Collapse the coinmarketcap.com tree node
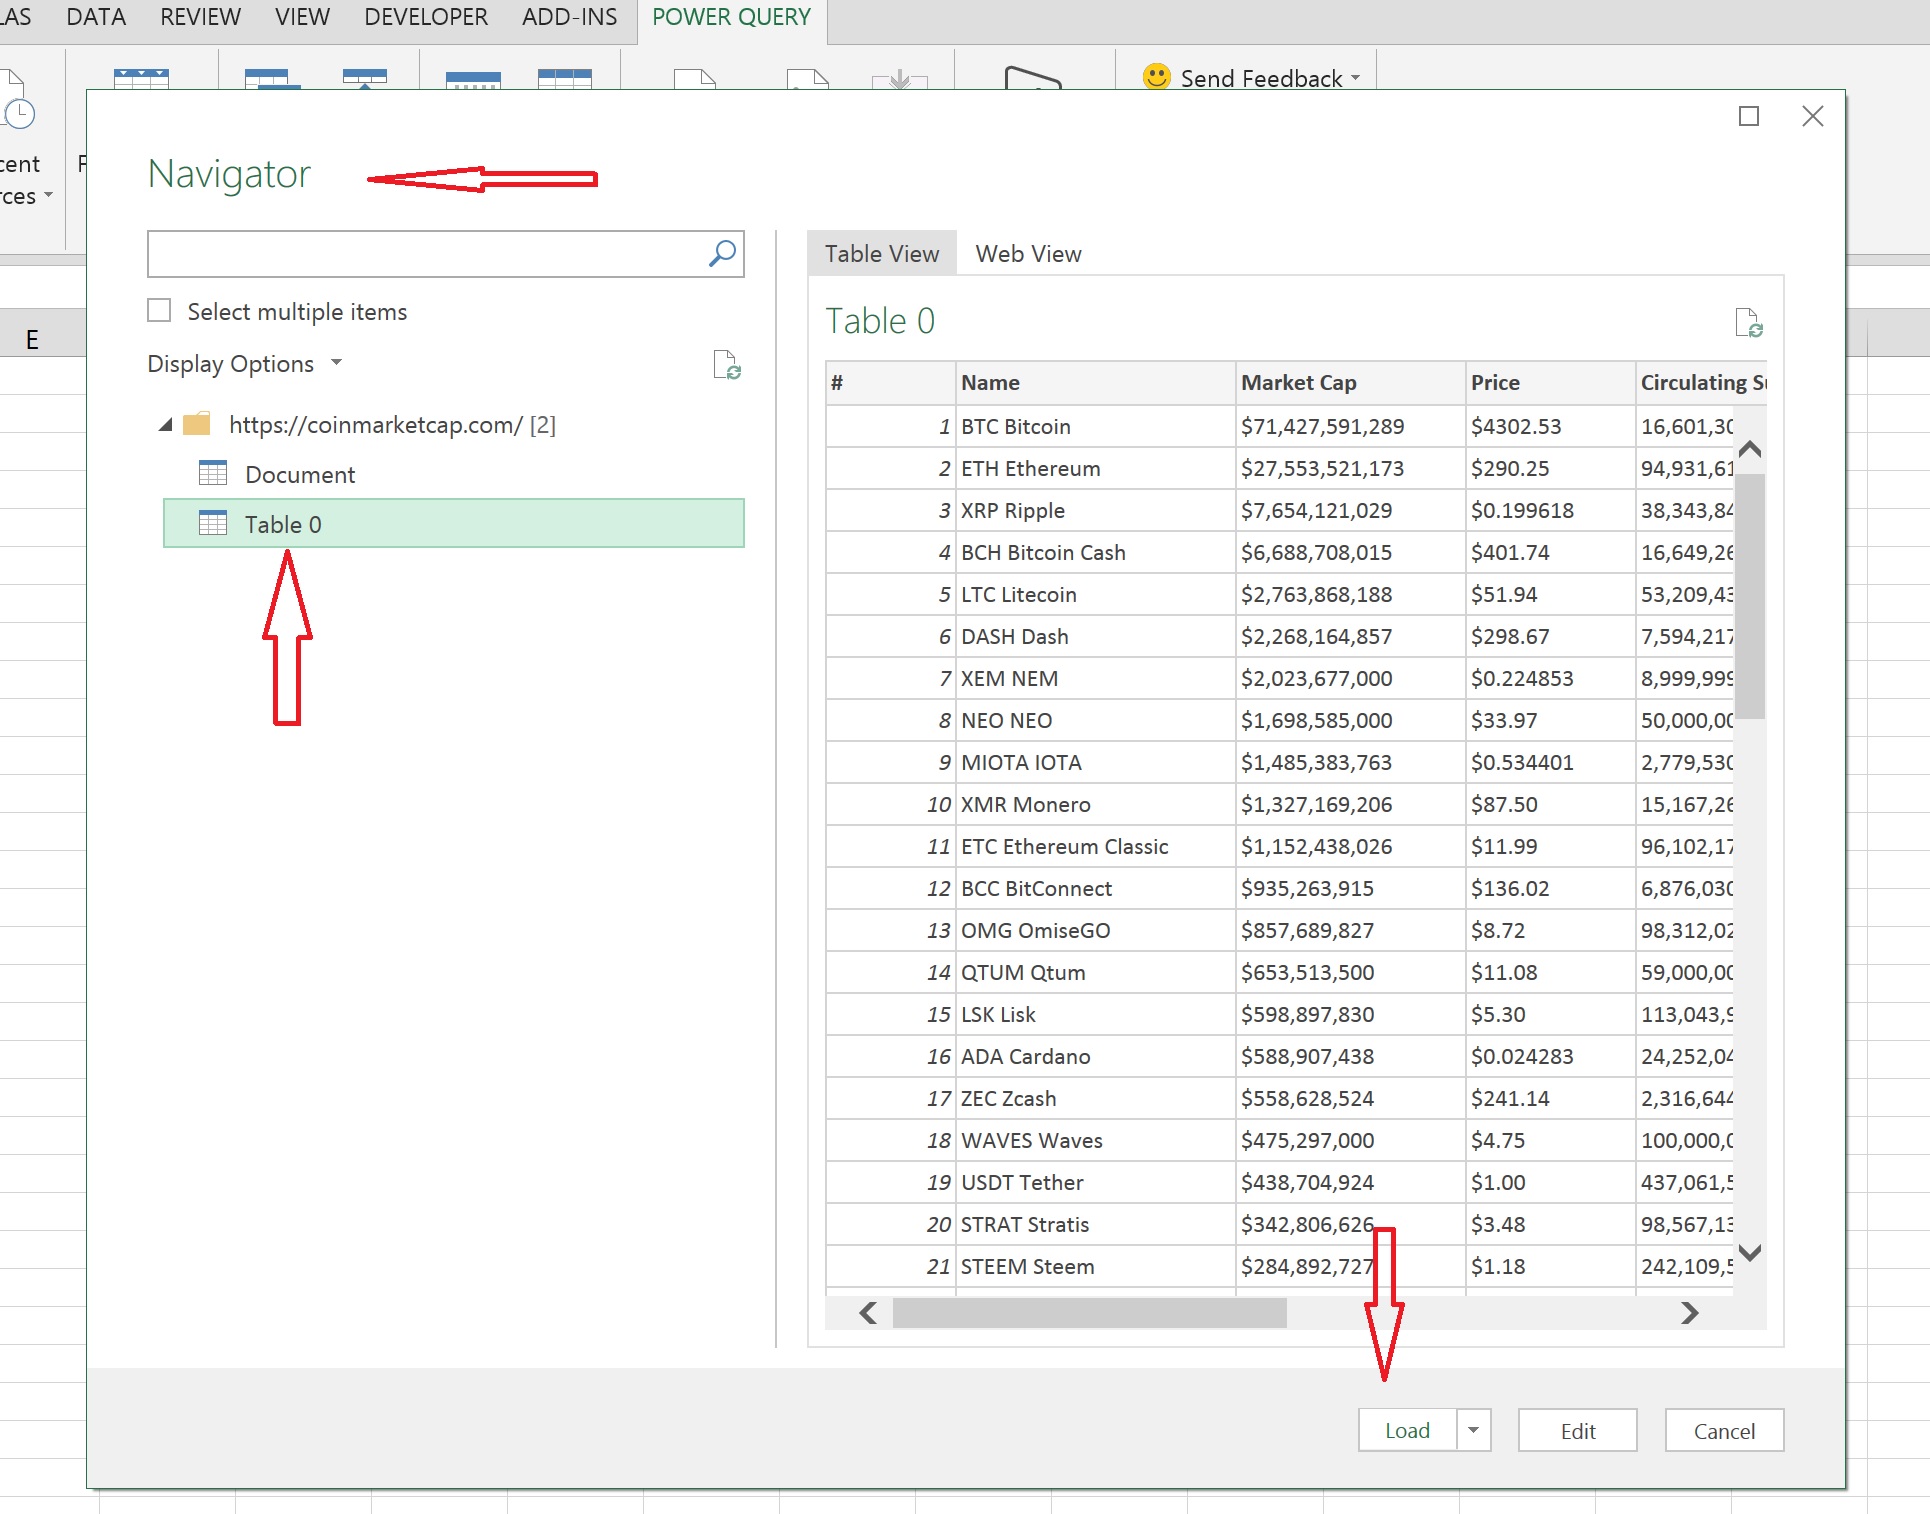This screenshot has width=1930, height=1514. pyautogui.click(x=166, y=425)
